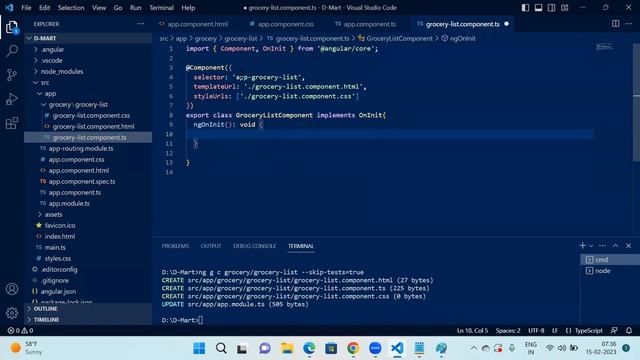Image resolution: width=640 pixels, height=360 pixels.
Task: Open the Search view in activity bar
Action: pos(12,51)
